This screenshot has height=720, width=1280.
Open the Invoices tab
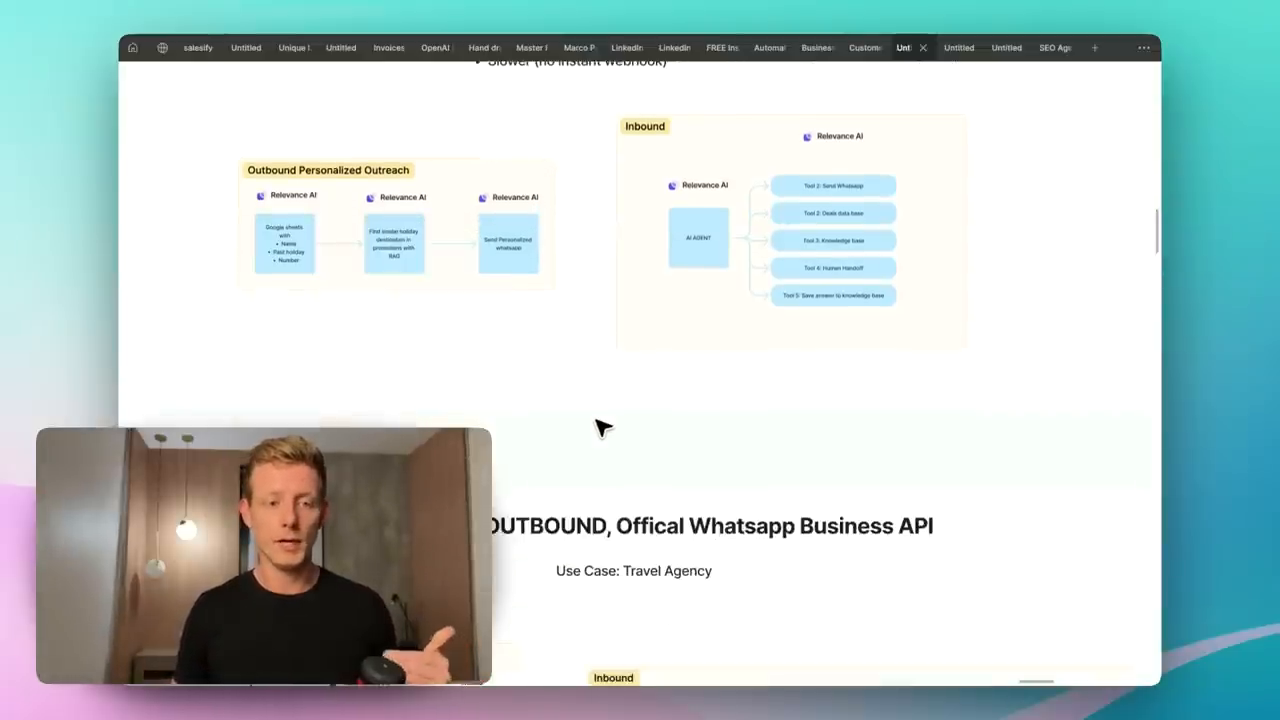[x=388, y=47]
